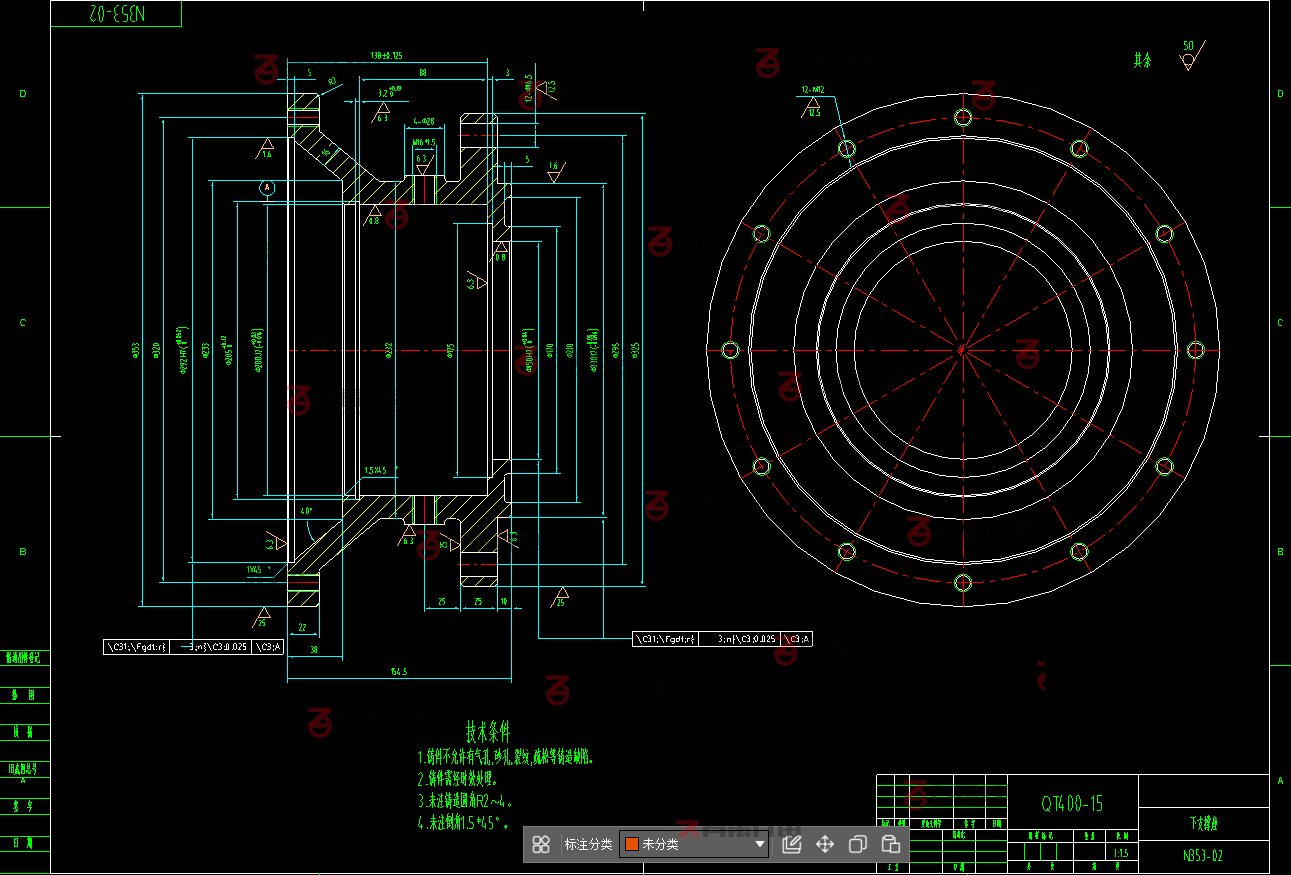This screenshot has height=875, width=1291.
Task: Click the copy icon with overlapping squares
Action: (x=857, y=844)
